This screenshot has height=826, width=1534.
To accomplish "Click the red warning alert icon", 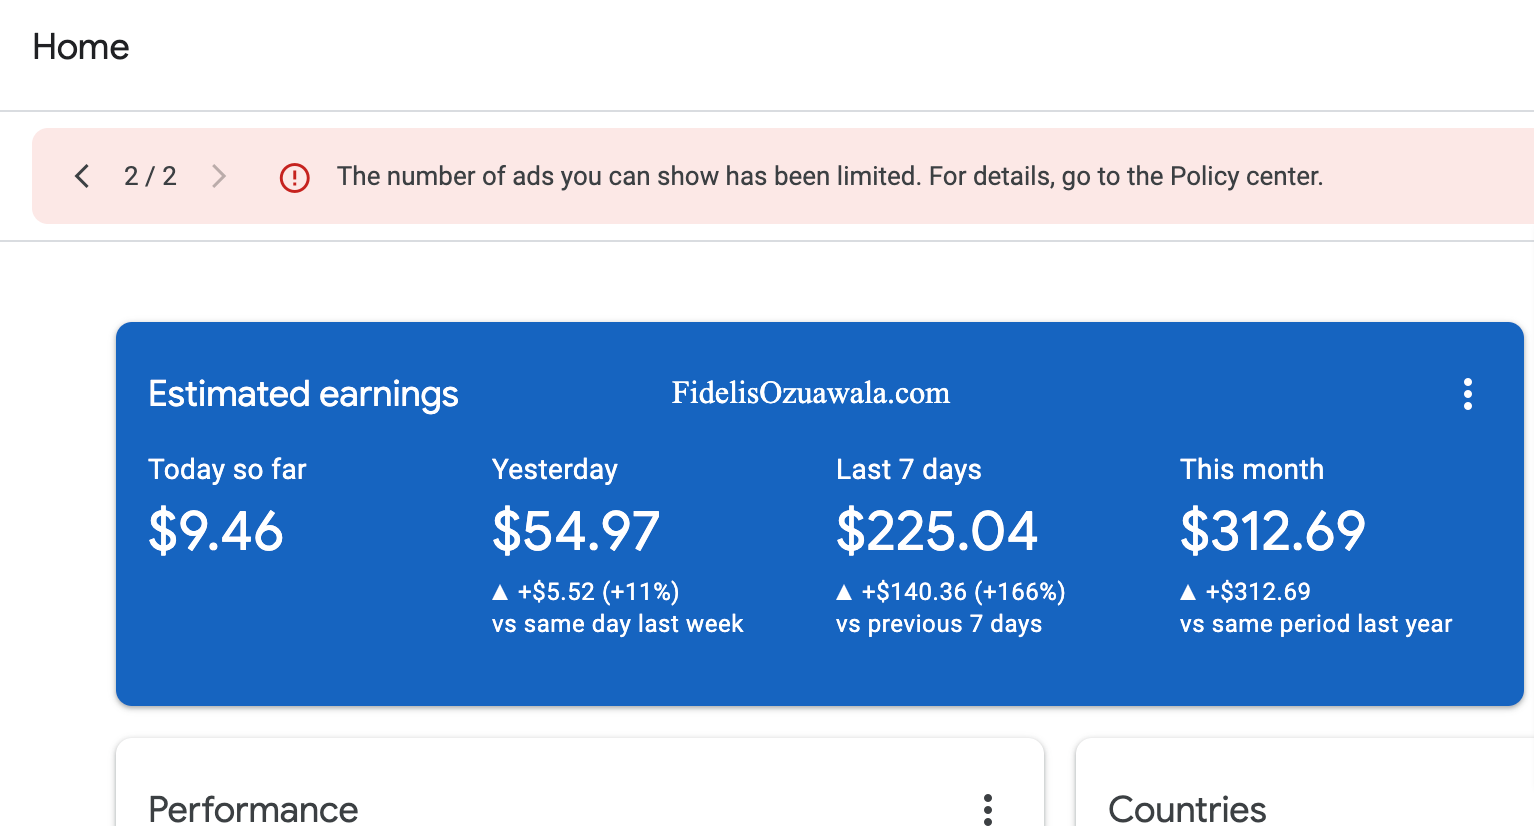I will (x=294, y=178).
